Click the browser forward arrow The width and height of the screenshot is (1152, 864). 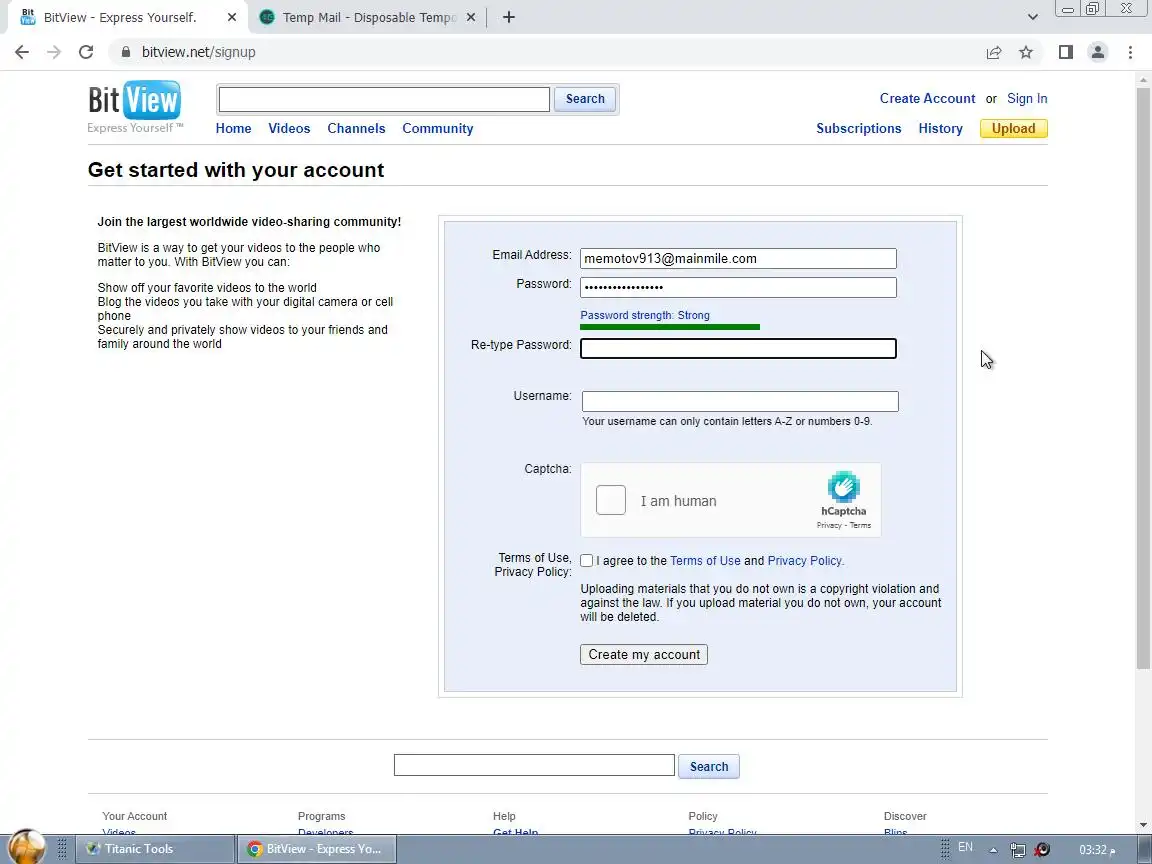54,52
